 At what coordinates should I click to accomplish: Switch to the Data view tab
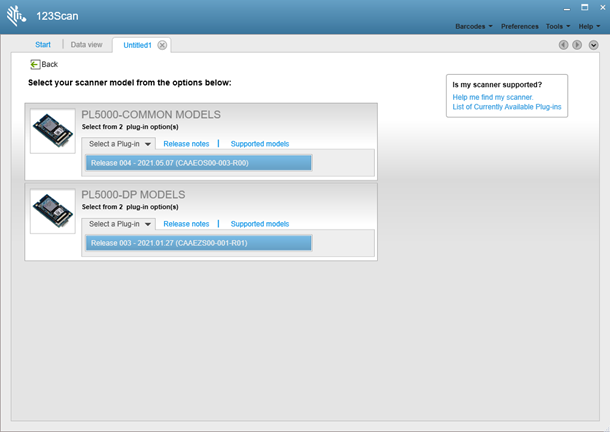[86, 45]
